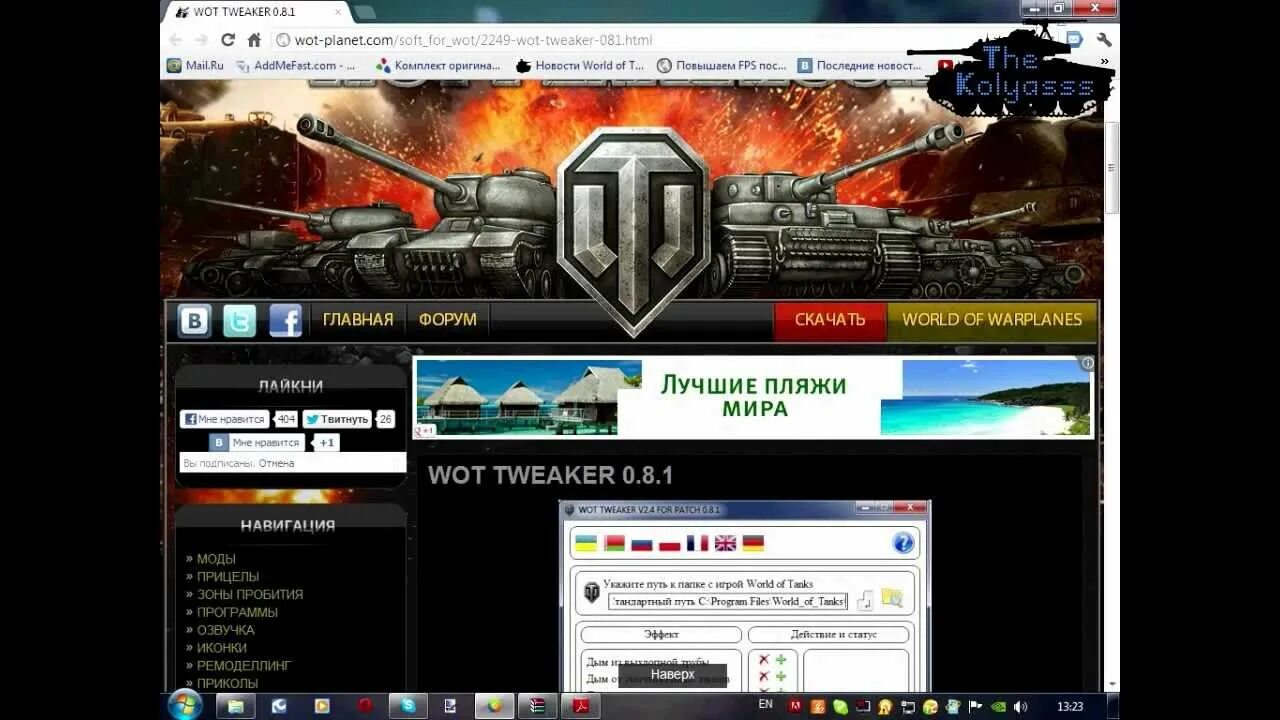Screen dimensions: 1280x720
Task: Open the Комплект оригина... bookmark
Action: pos(438,65)
